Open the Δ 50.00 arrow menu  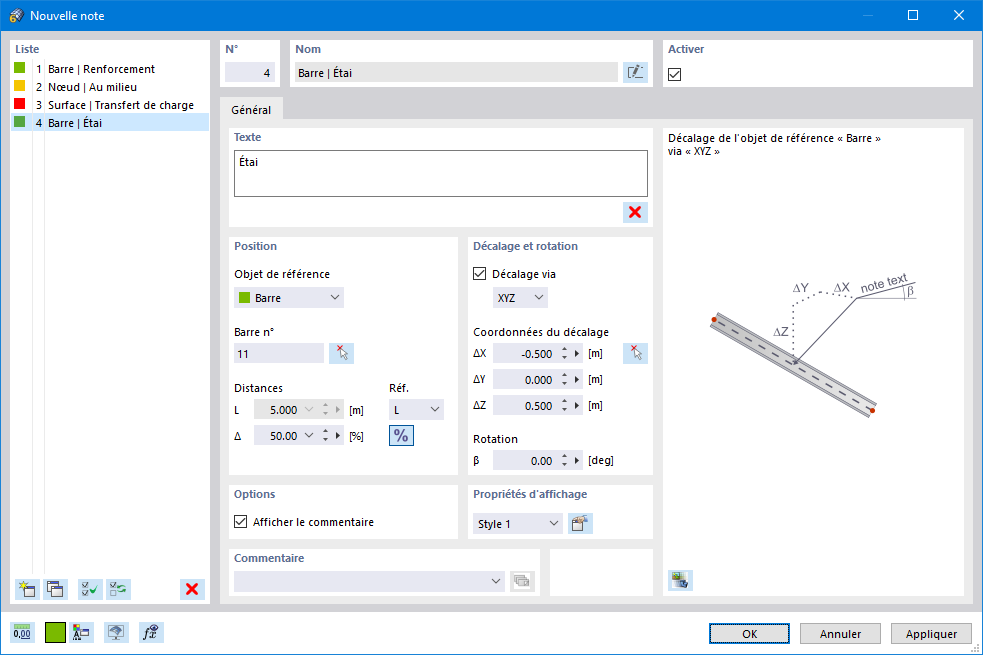(x=338, y=436)
